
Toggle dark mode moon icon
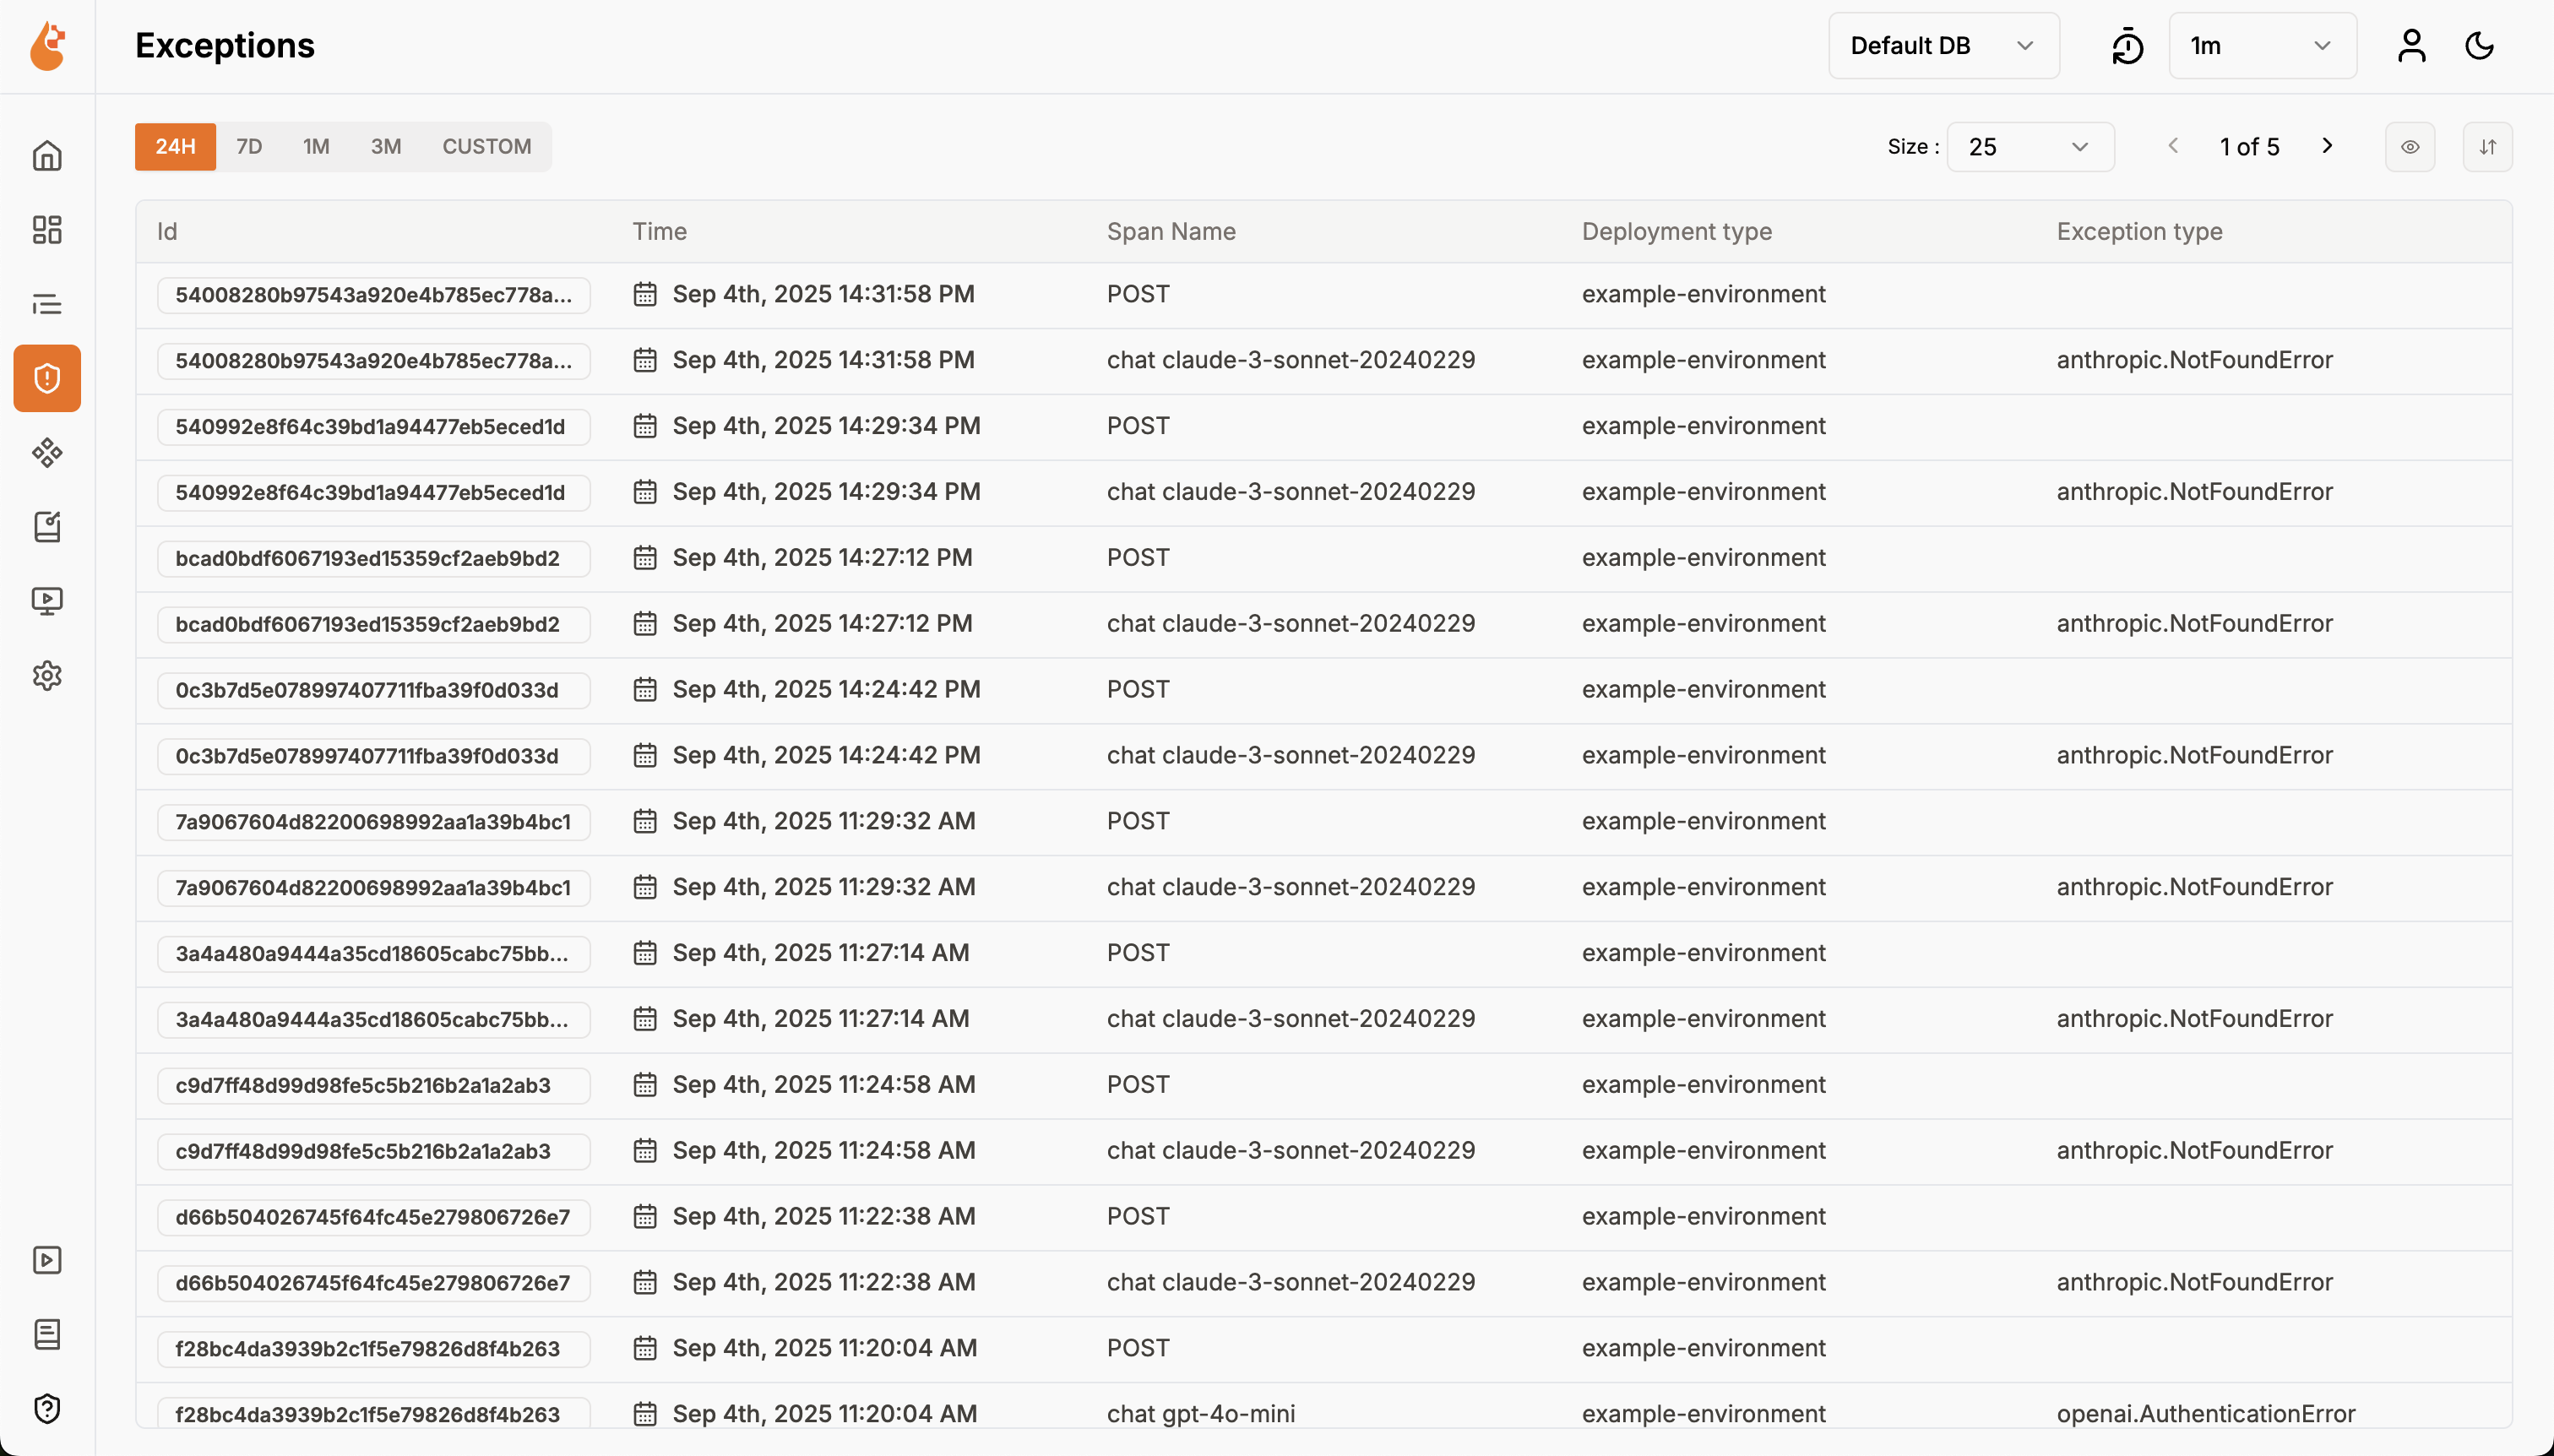2480,46
